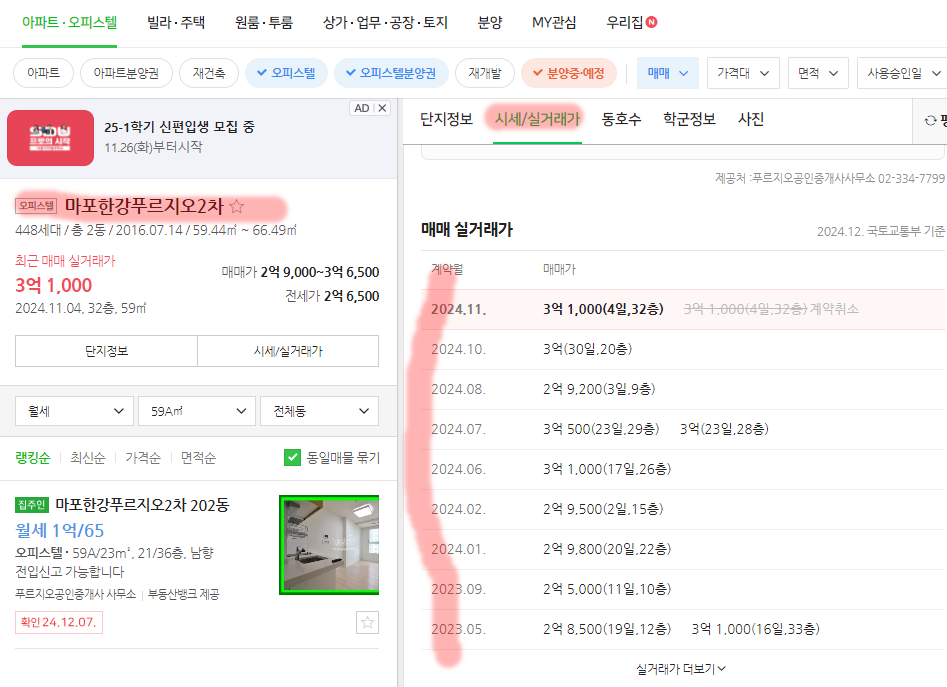This screenshot has height=687, width=947.
Task: Open the 월세 deal type dropdown
Action: point(74,411)
